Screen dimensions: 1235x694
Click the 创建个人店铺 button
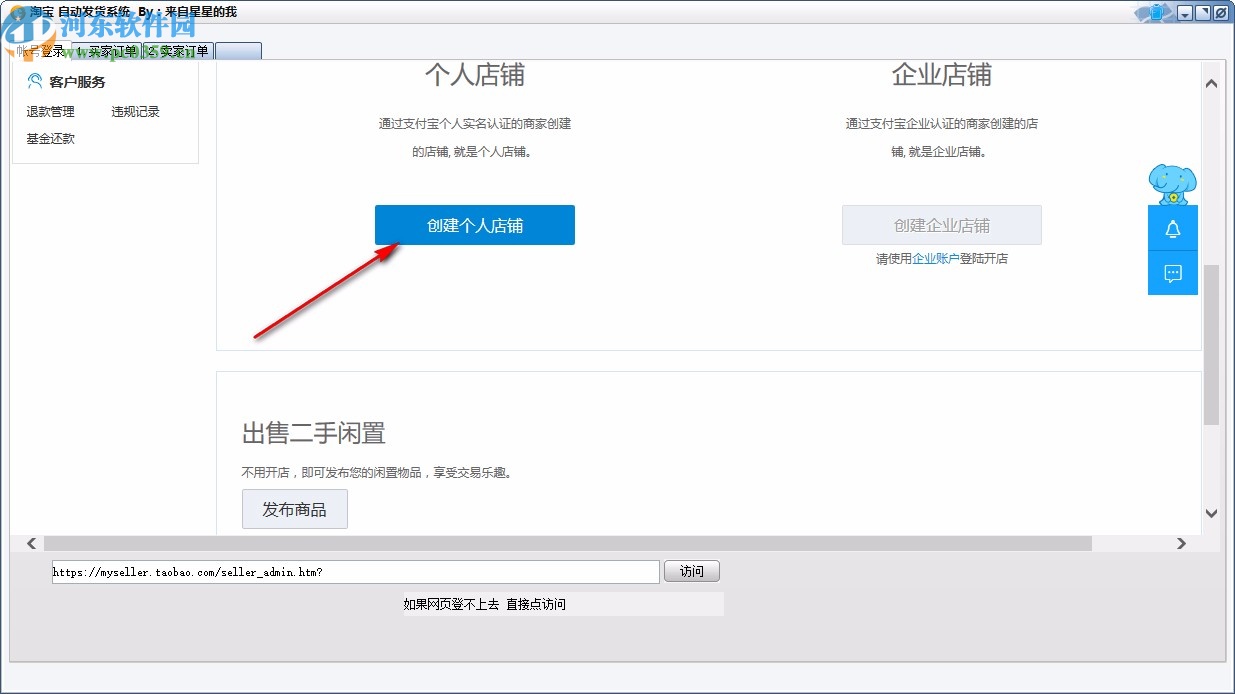point(474,224)
